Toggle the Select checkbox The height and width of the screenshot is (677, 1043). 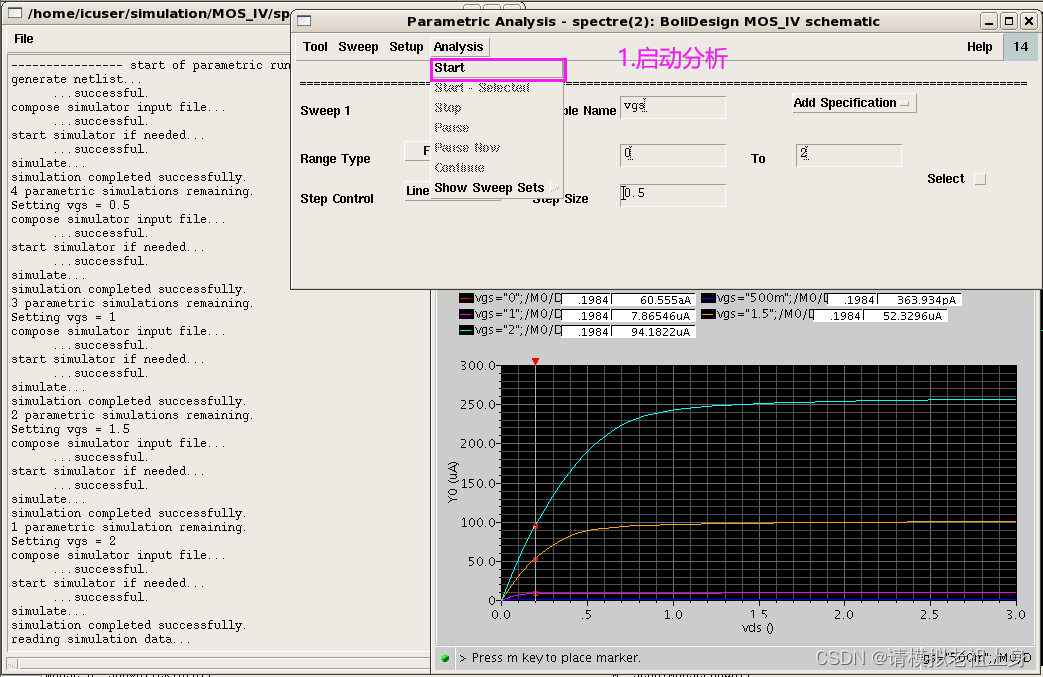coord(980,179)
